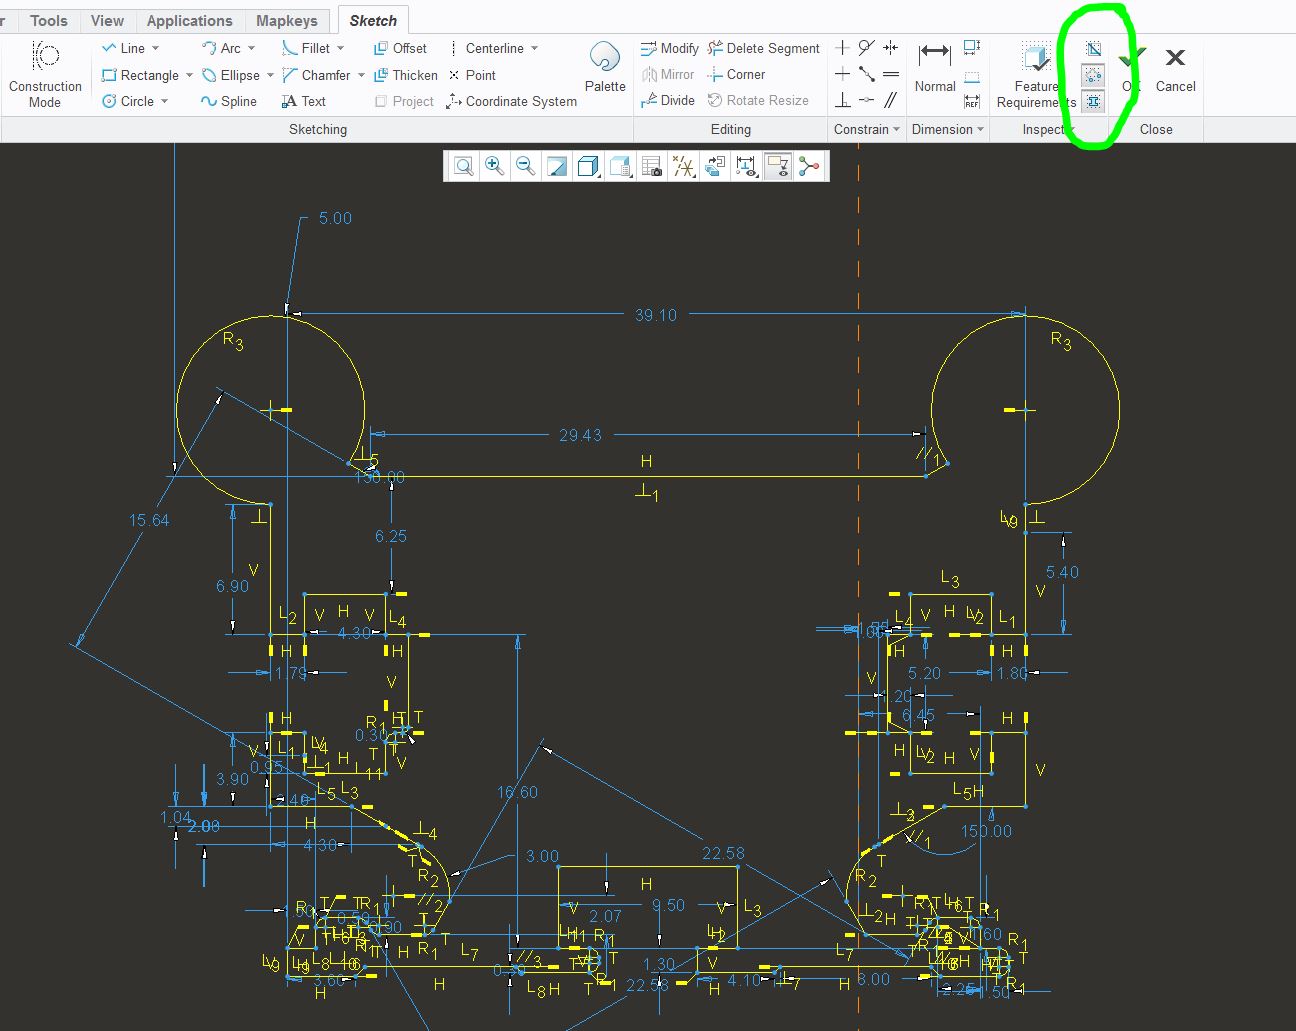Apply the Tangent constraint
1296x1031 pixels.
click(867, 48)
